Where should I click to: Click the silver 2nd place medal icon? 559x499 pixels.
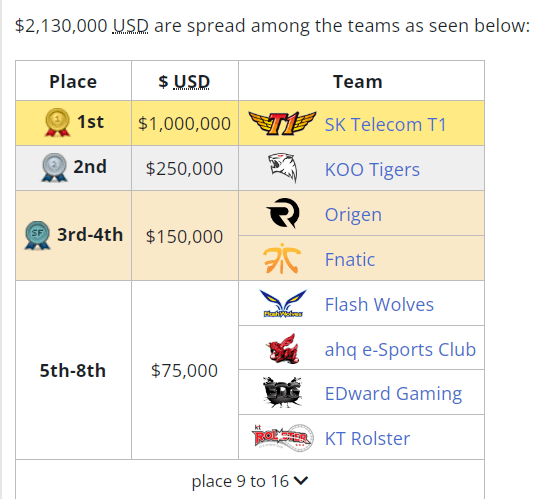coord(54,168)
